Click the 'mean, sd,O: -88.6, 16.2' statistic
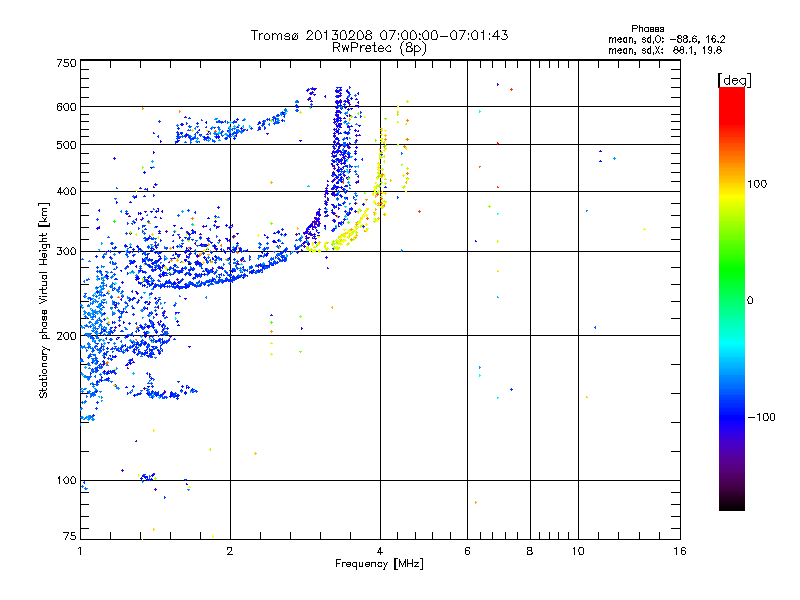Image resolution: width=800 pixels, height=600 pixels. coord(666,39)
